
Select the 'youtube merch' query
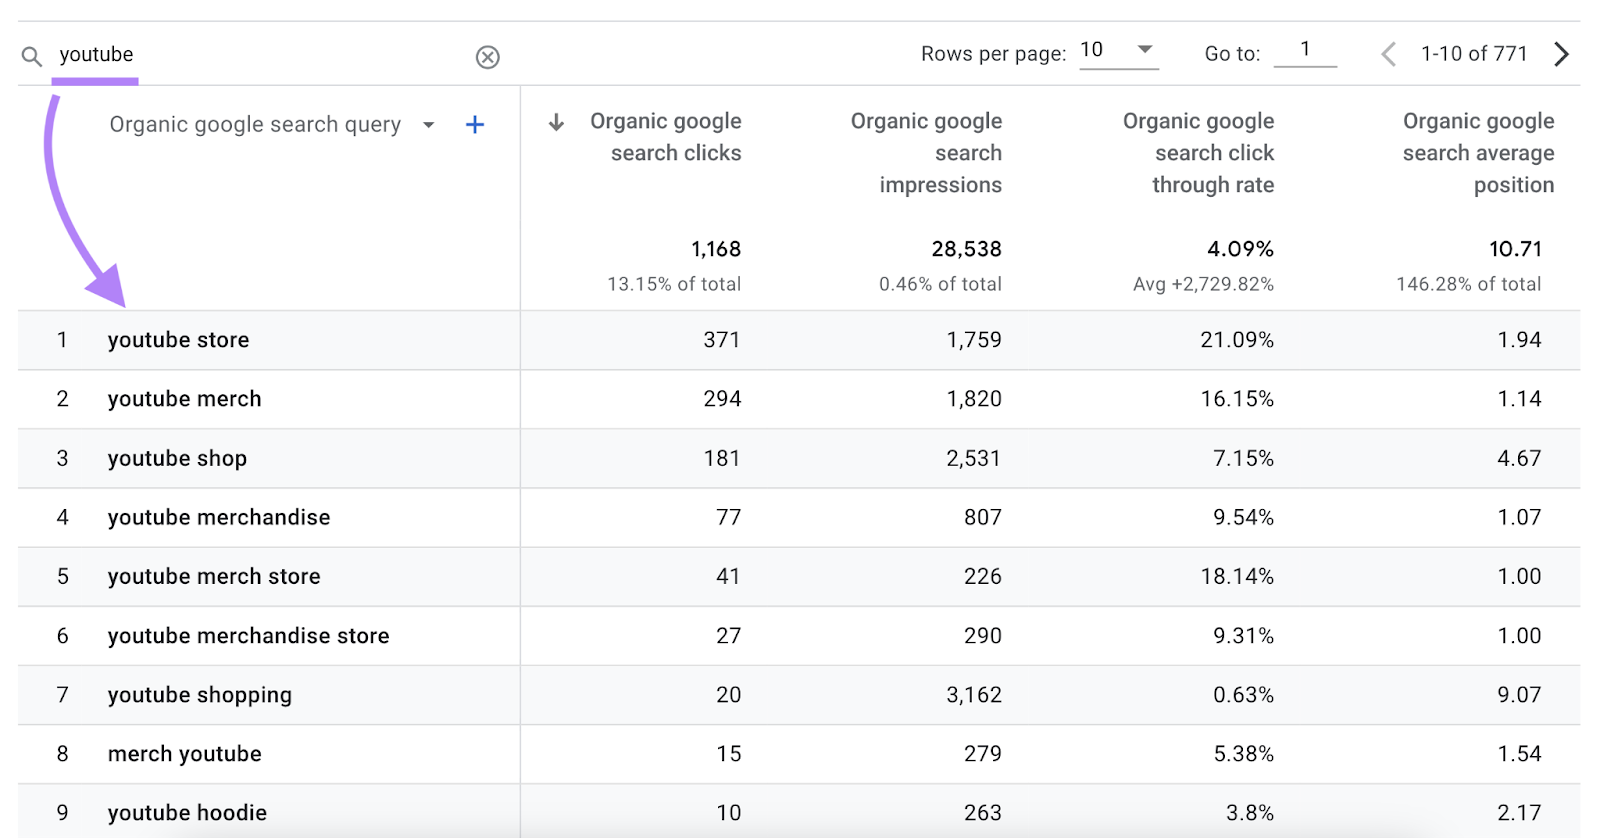(184, 399)
